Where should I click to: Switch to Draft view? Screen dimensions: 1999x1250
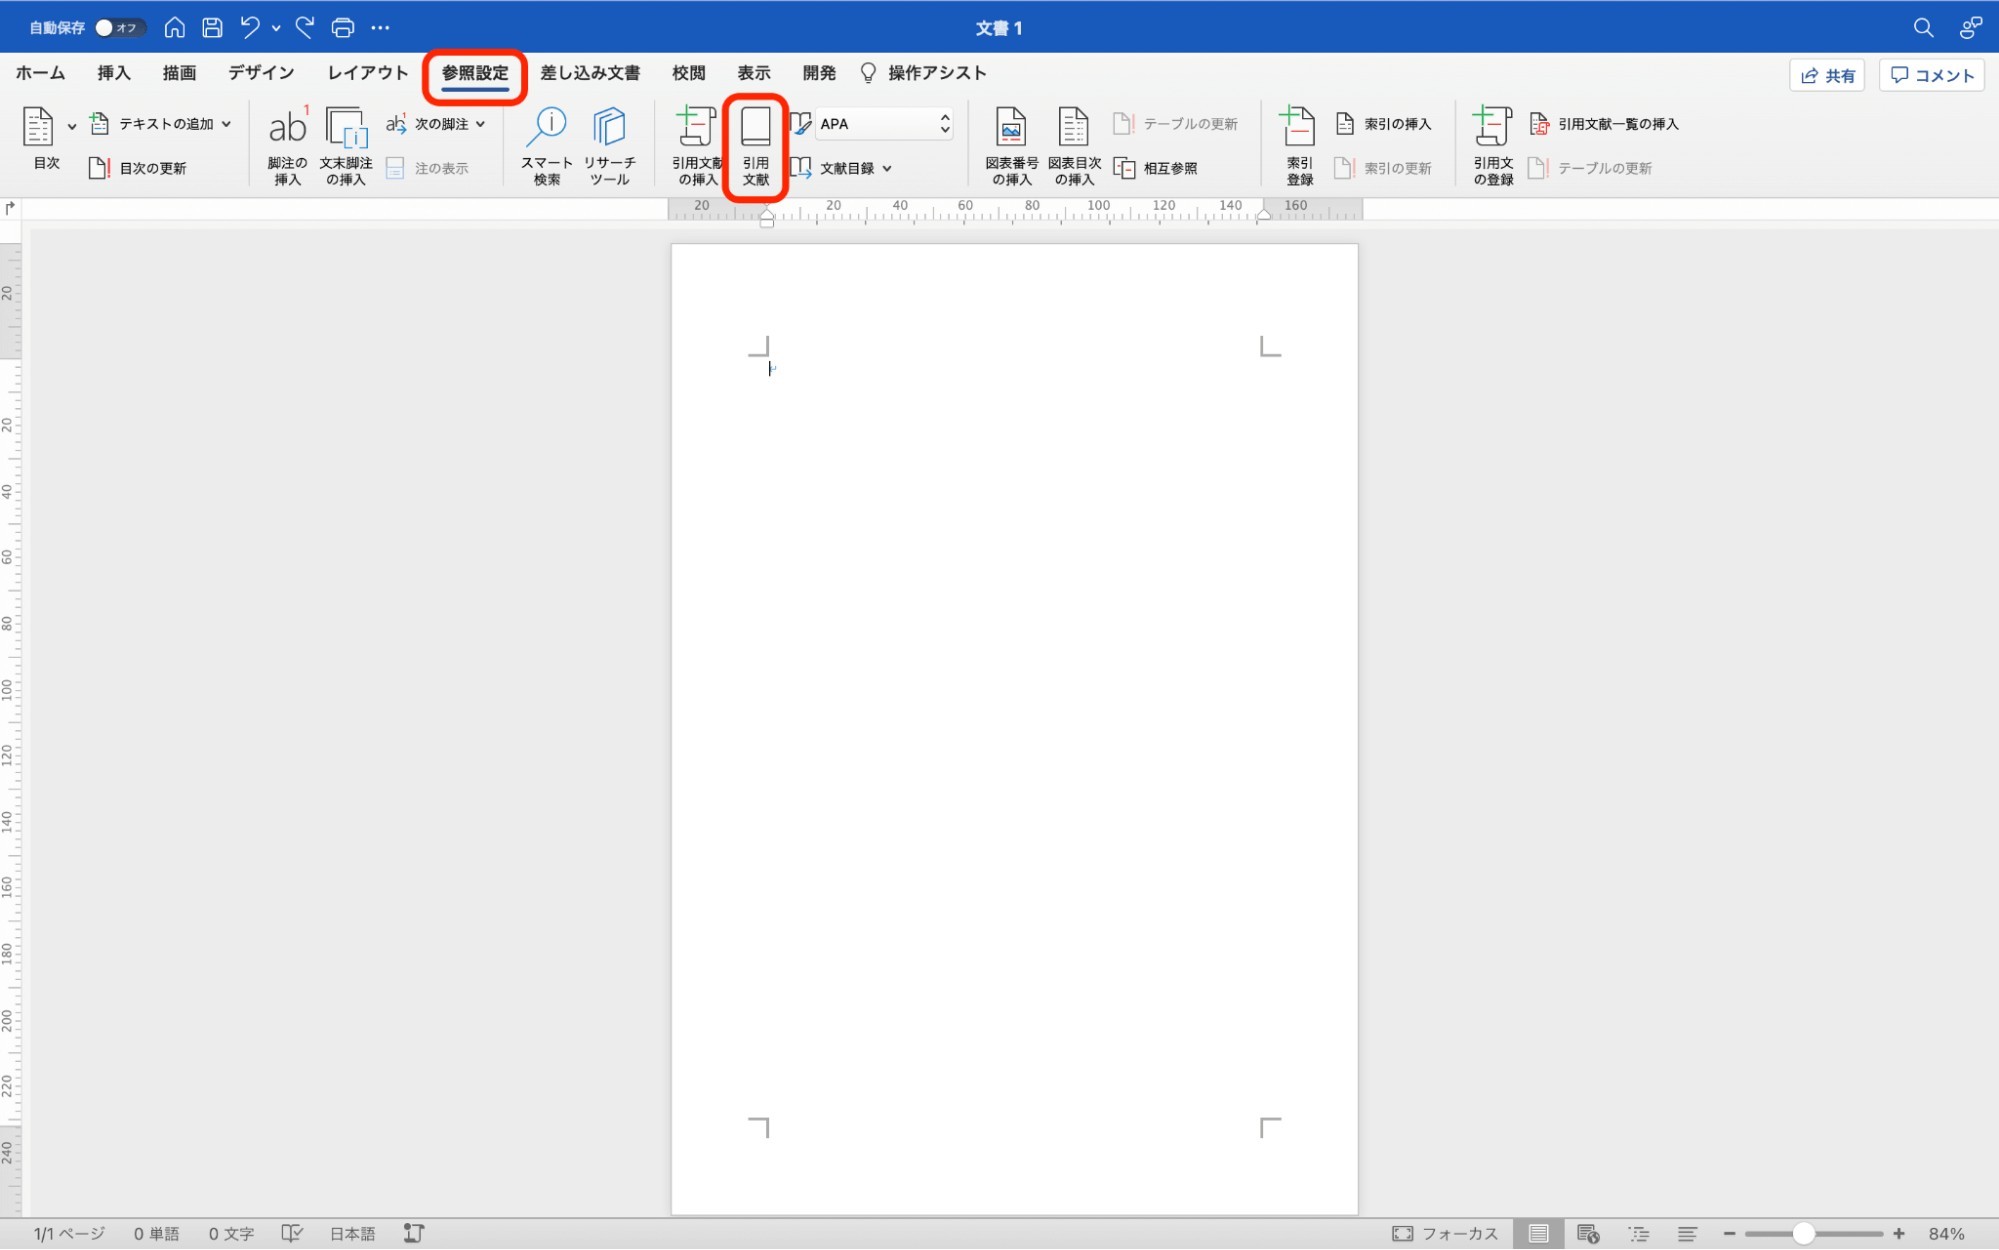pos(1688,1234)
